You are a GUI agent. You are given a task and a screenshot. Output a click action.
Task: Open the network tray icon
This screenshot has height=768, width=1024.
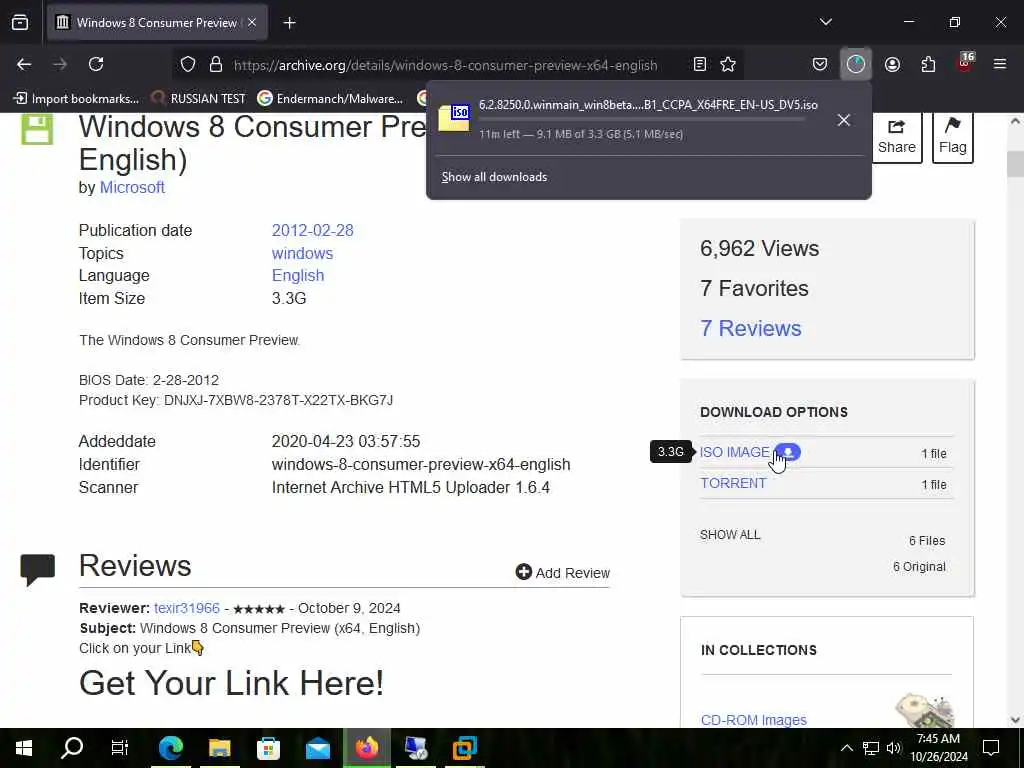point(871,748)
